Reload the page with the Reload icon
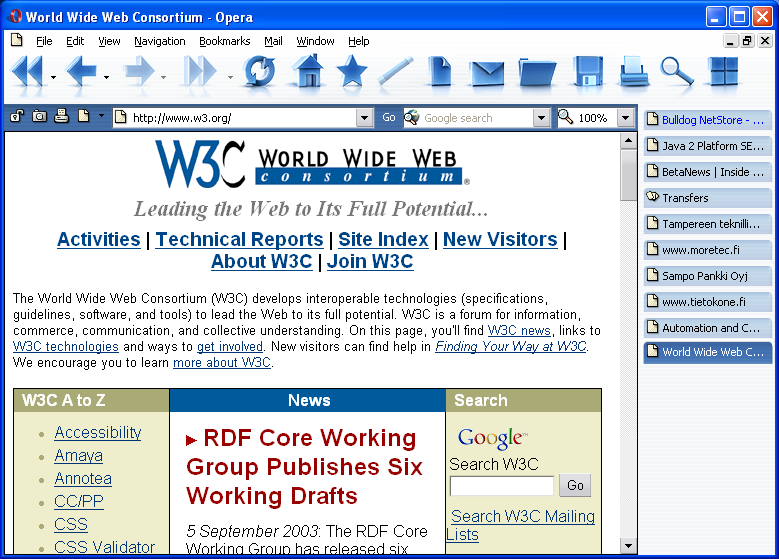 tap(259, 72)
